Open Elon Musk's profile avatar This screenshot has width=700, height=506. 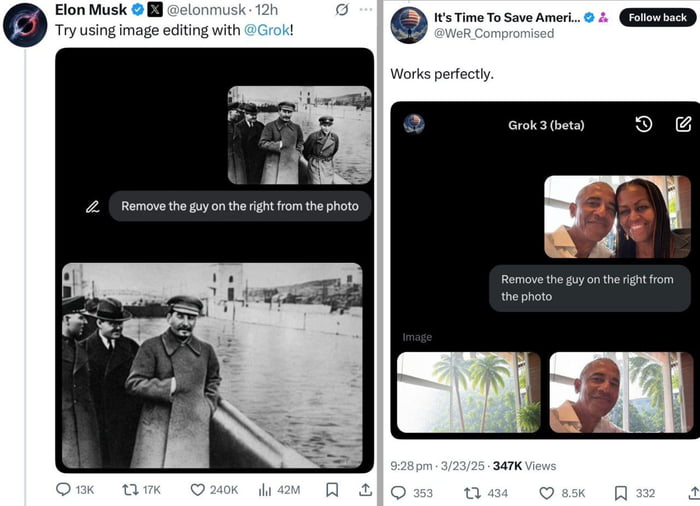point(25,24)
